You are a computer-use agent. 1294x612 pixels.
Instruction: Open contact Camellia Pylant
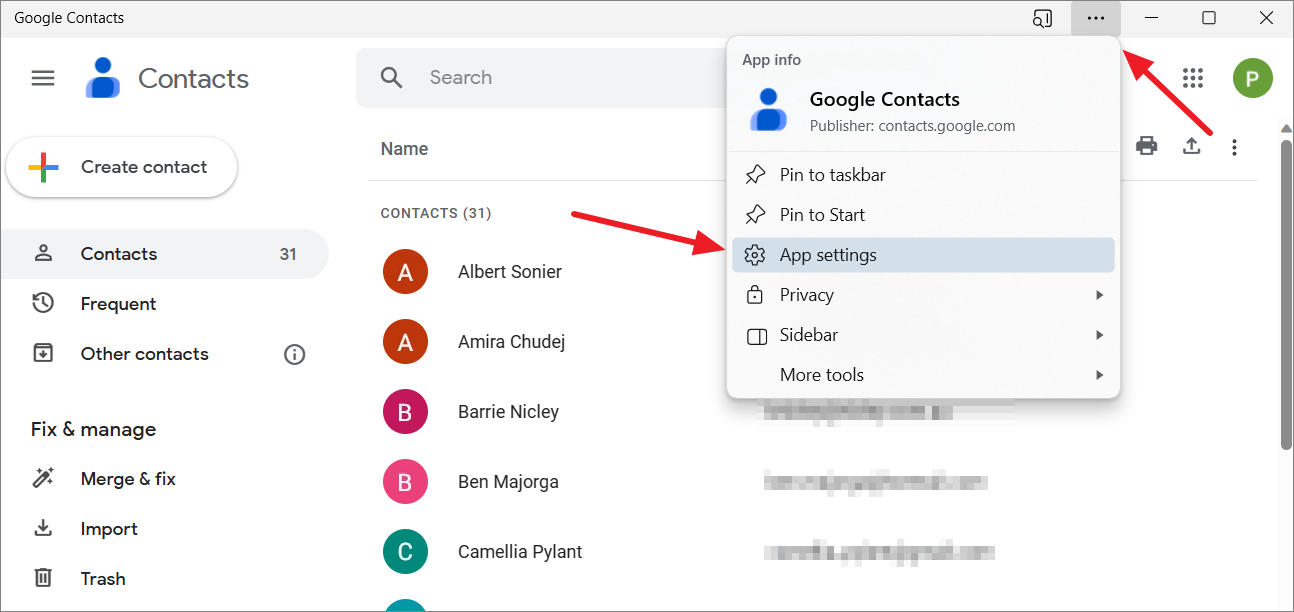[520, 552]
